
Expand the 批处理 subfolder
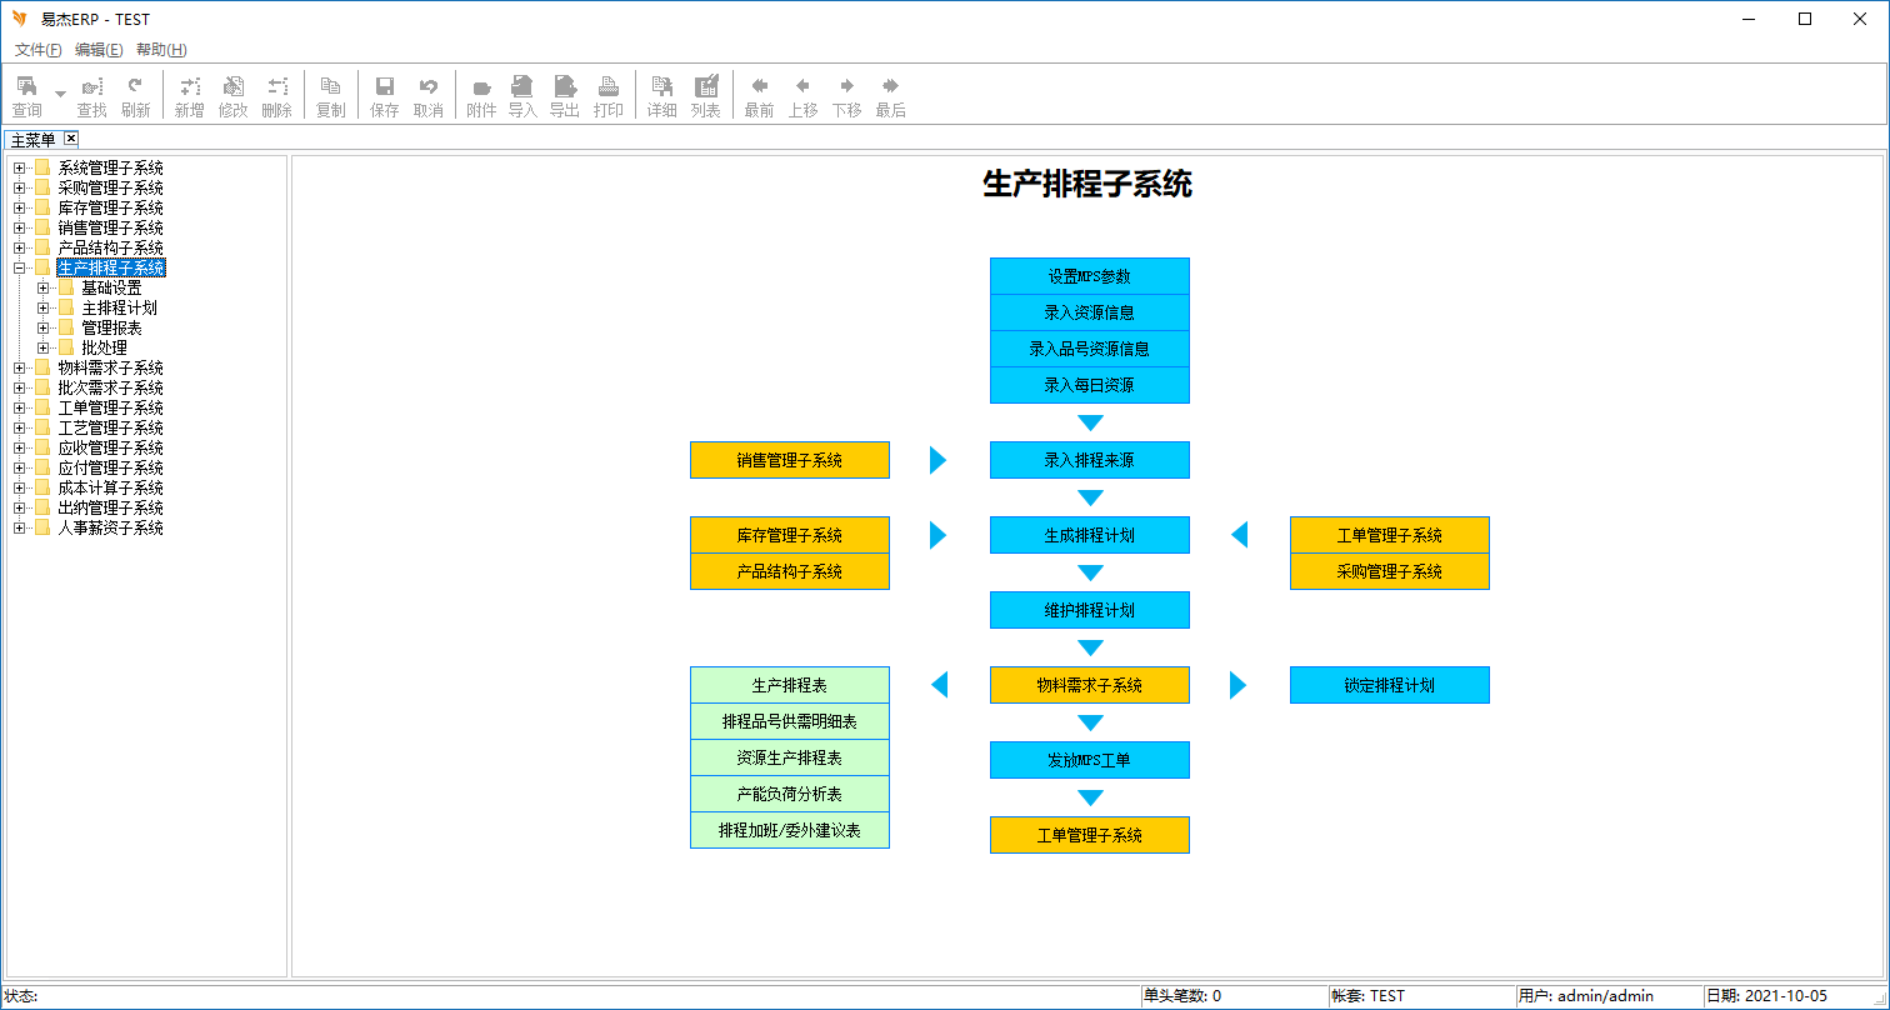43,348
